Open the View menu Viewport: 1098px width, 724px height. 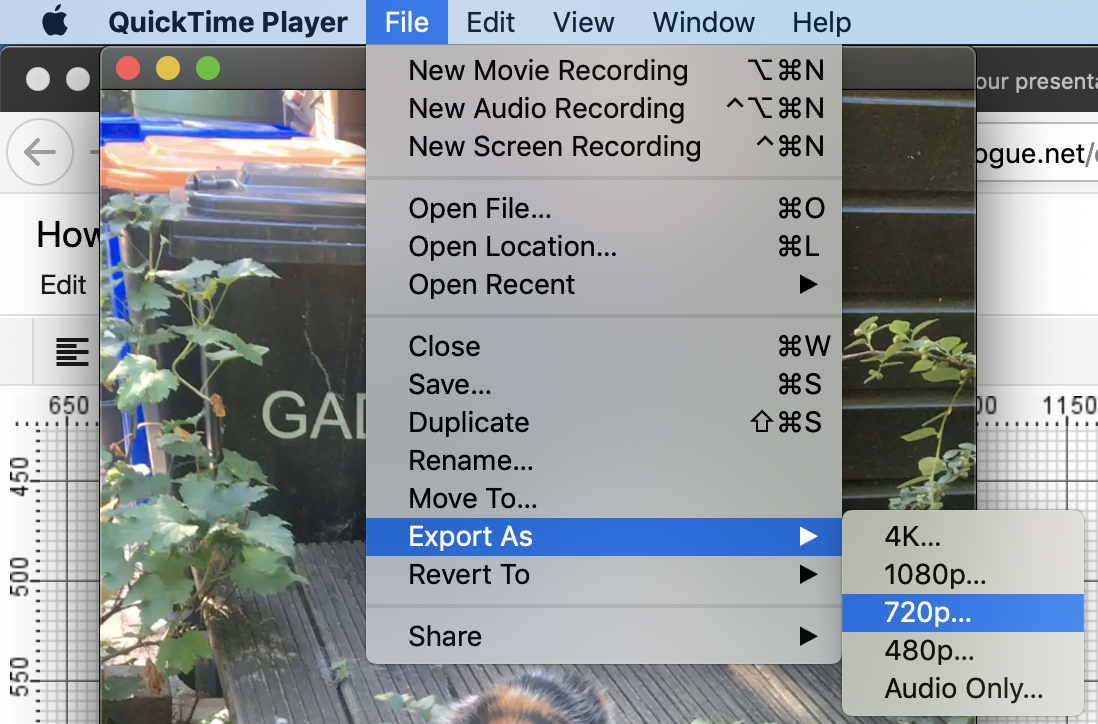coord(584,22)
